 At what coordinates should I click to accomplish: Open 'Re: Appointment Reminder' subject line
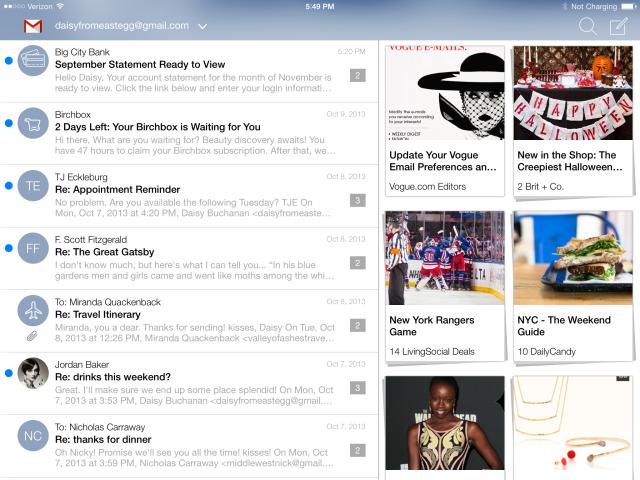[118, 189]
